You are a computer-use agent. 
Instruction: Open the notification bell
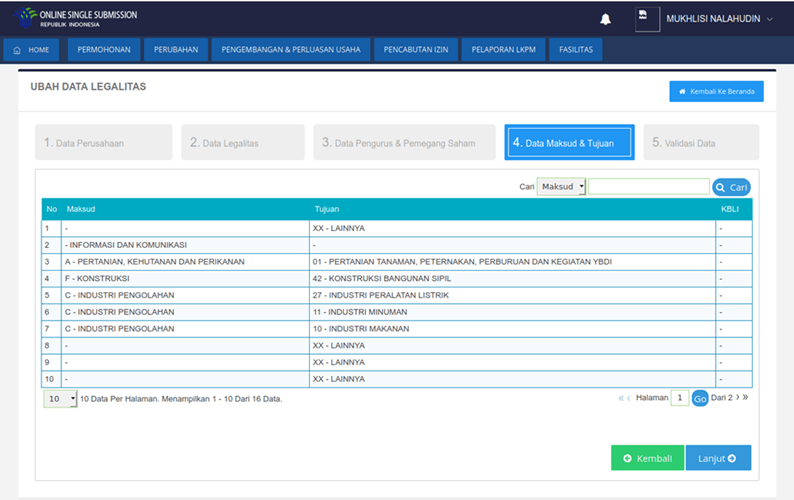pos(605,19)
